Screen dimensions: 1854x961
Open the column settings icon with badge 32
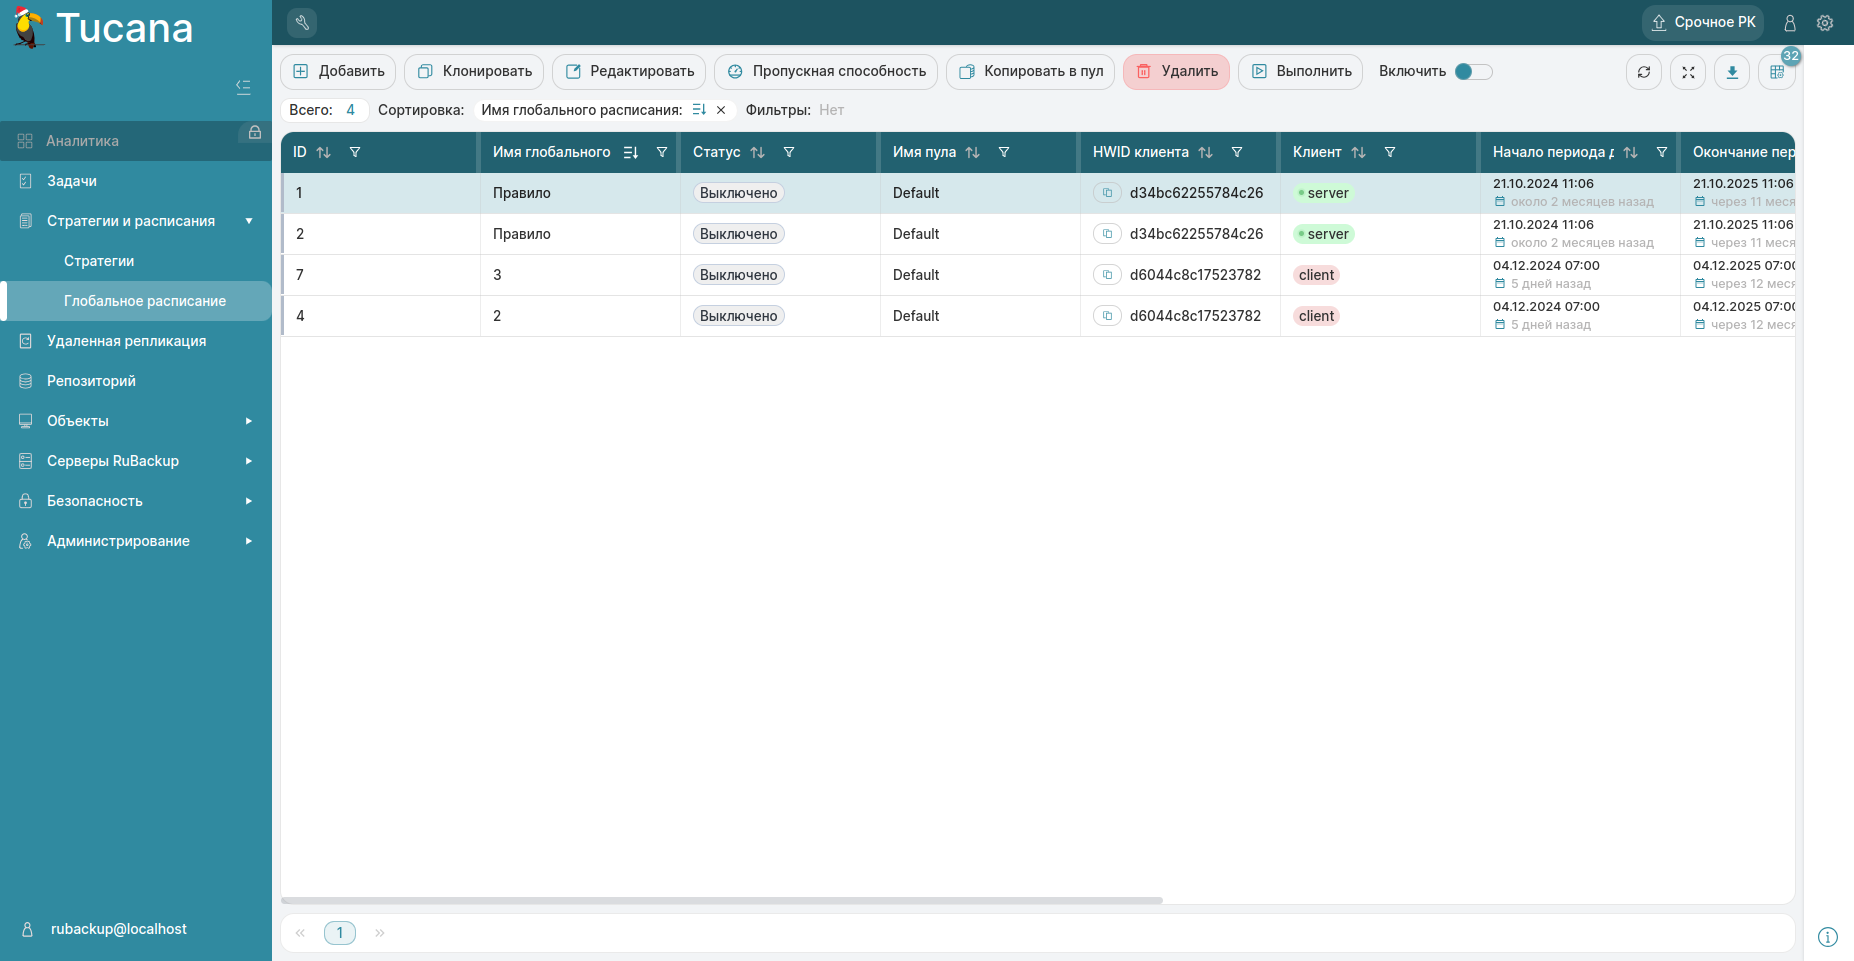pyautogui.click(x=1776, y=72)
